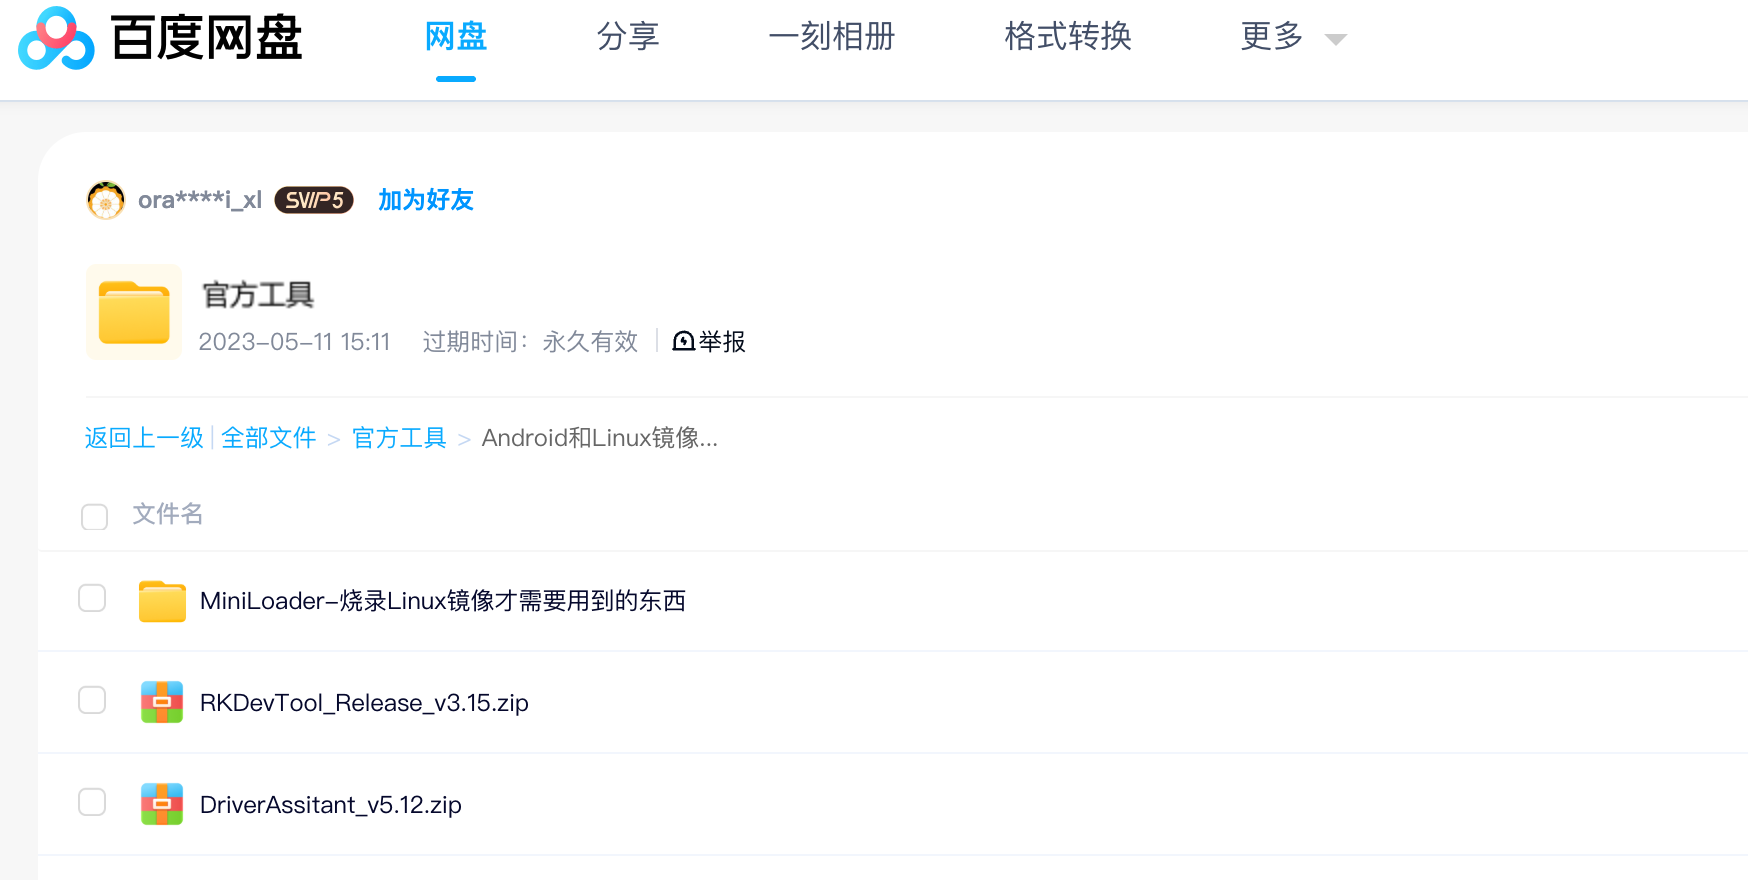
Task: Click the 百度网盘 title text
Action: click(206, 39)
